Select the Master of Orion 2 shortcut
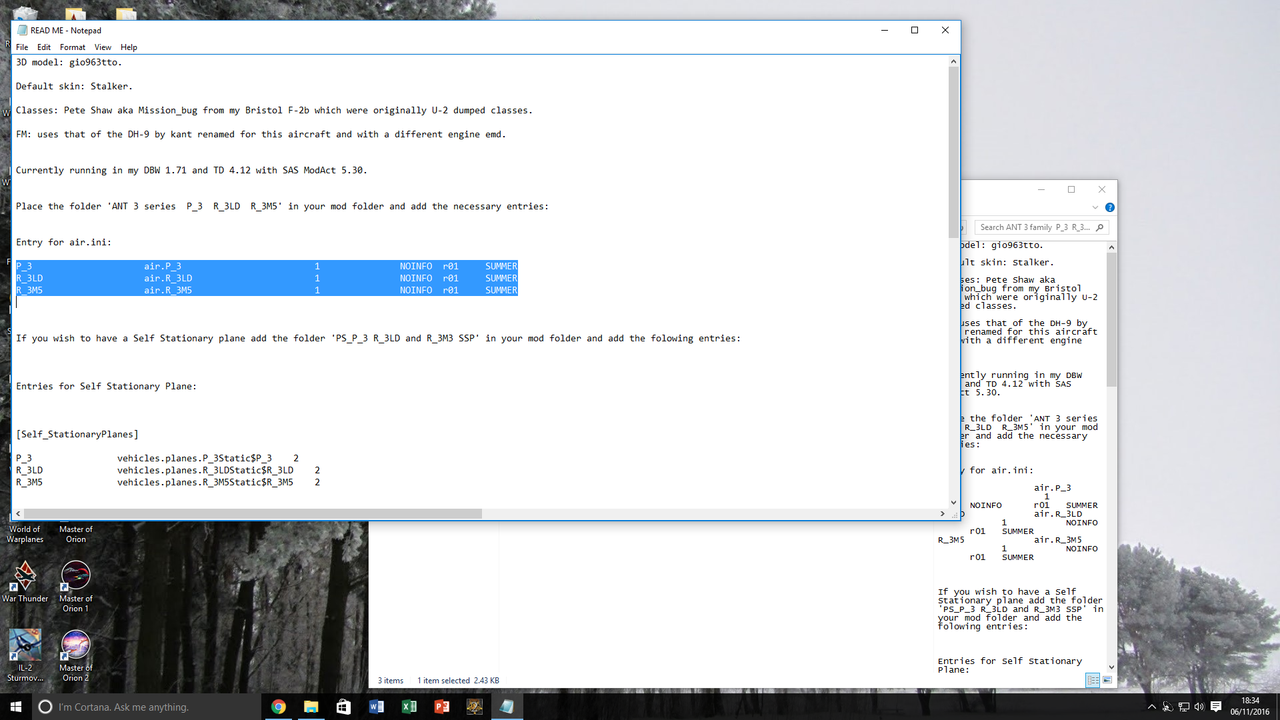The width and height of the screenshot is (1280, 720). click(76, 655)
